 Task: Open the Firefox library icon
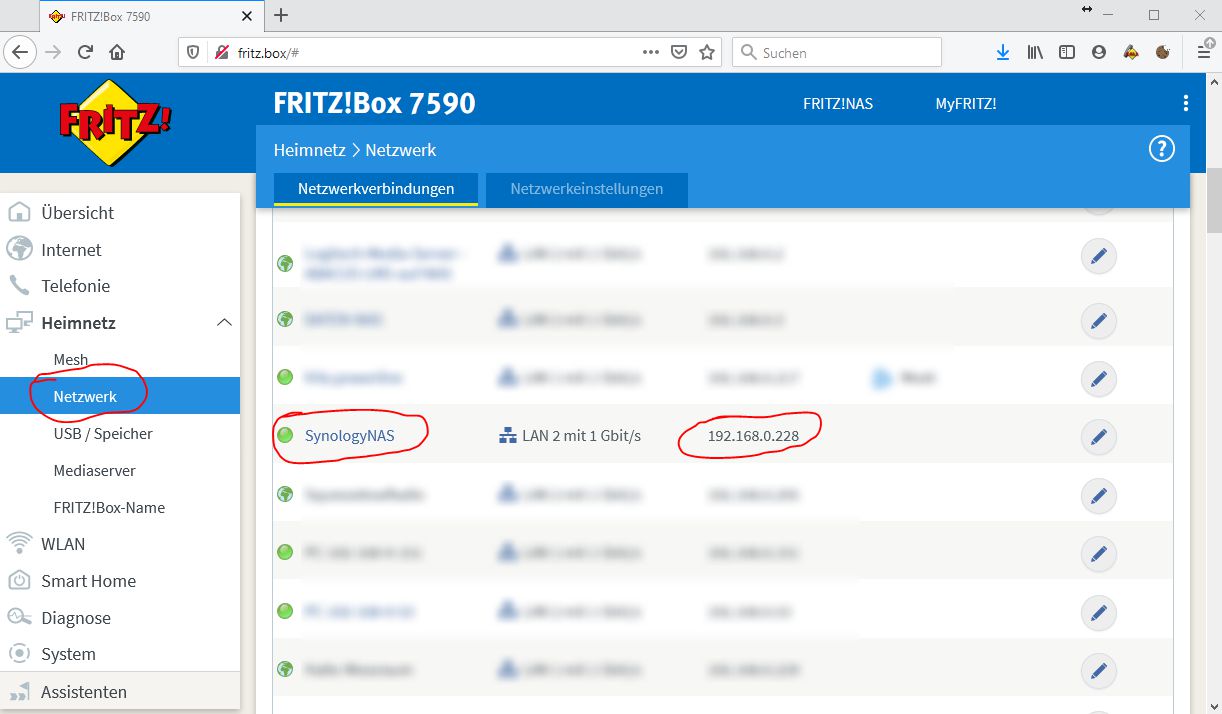point(1035,53)
